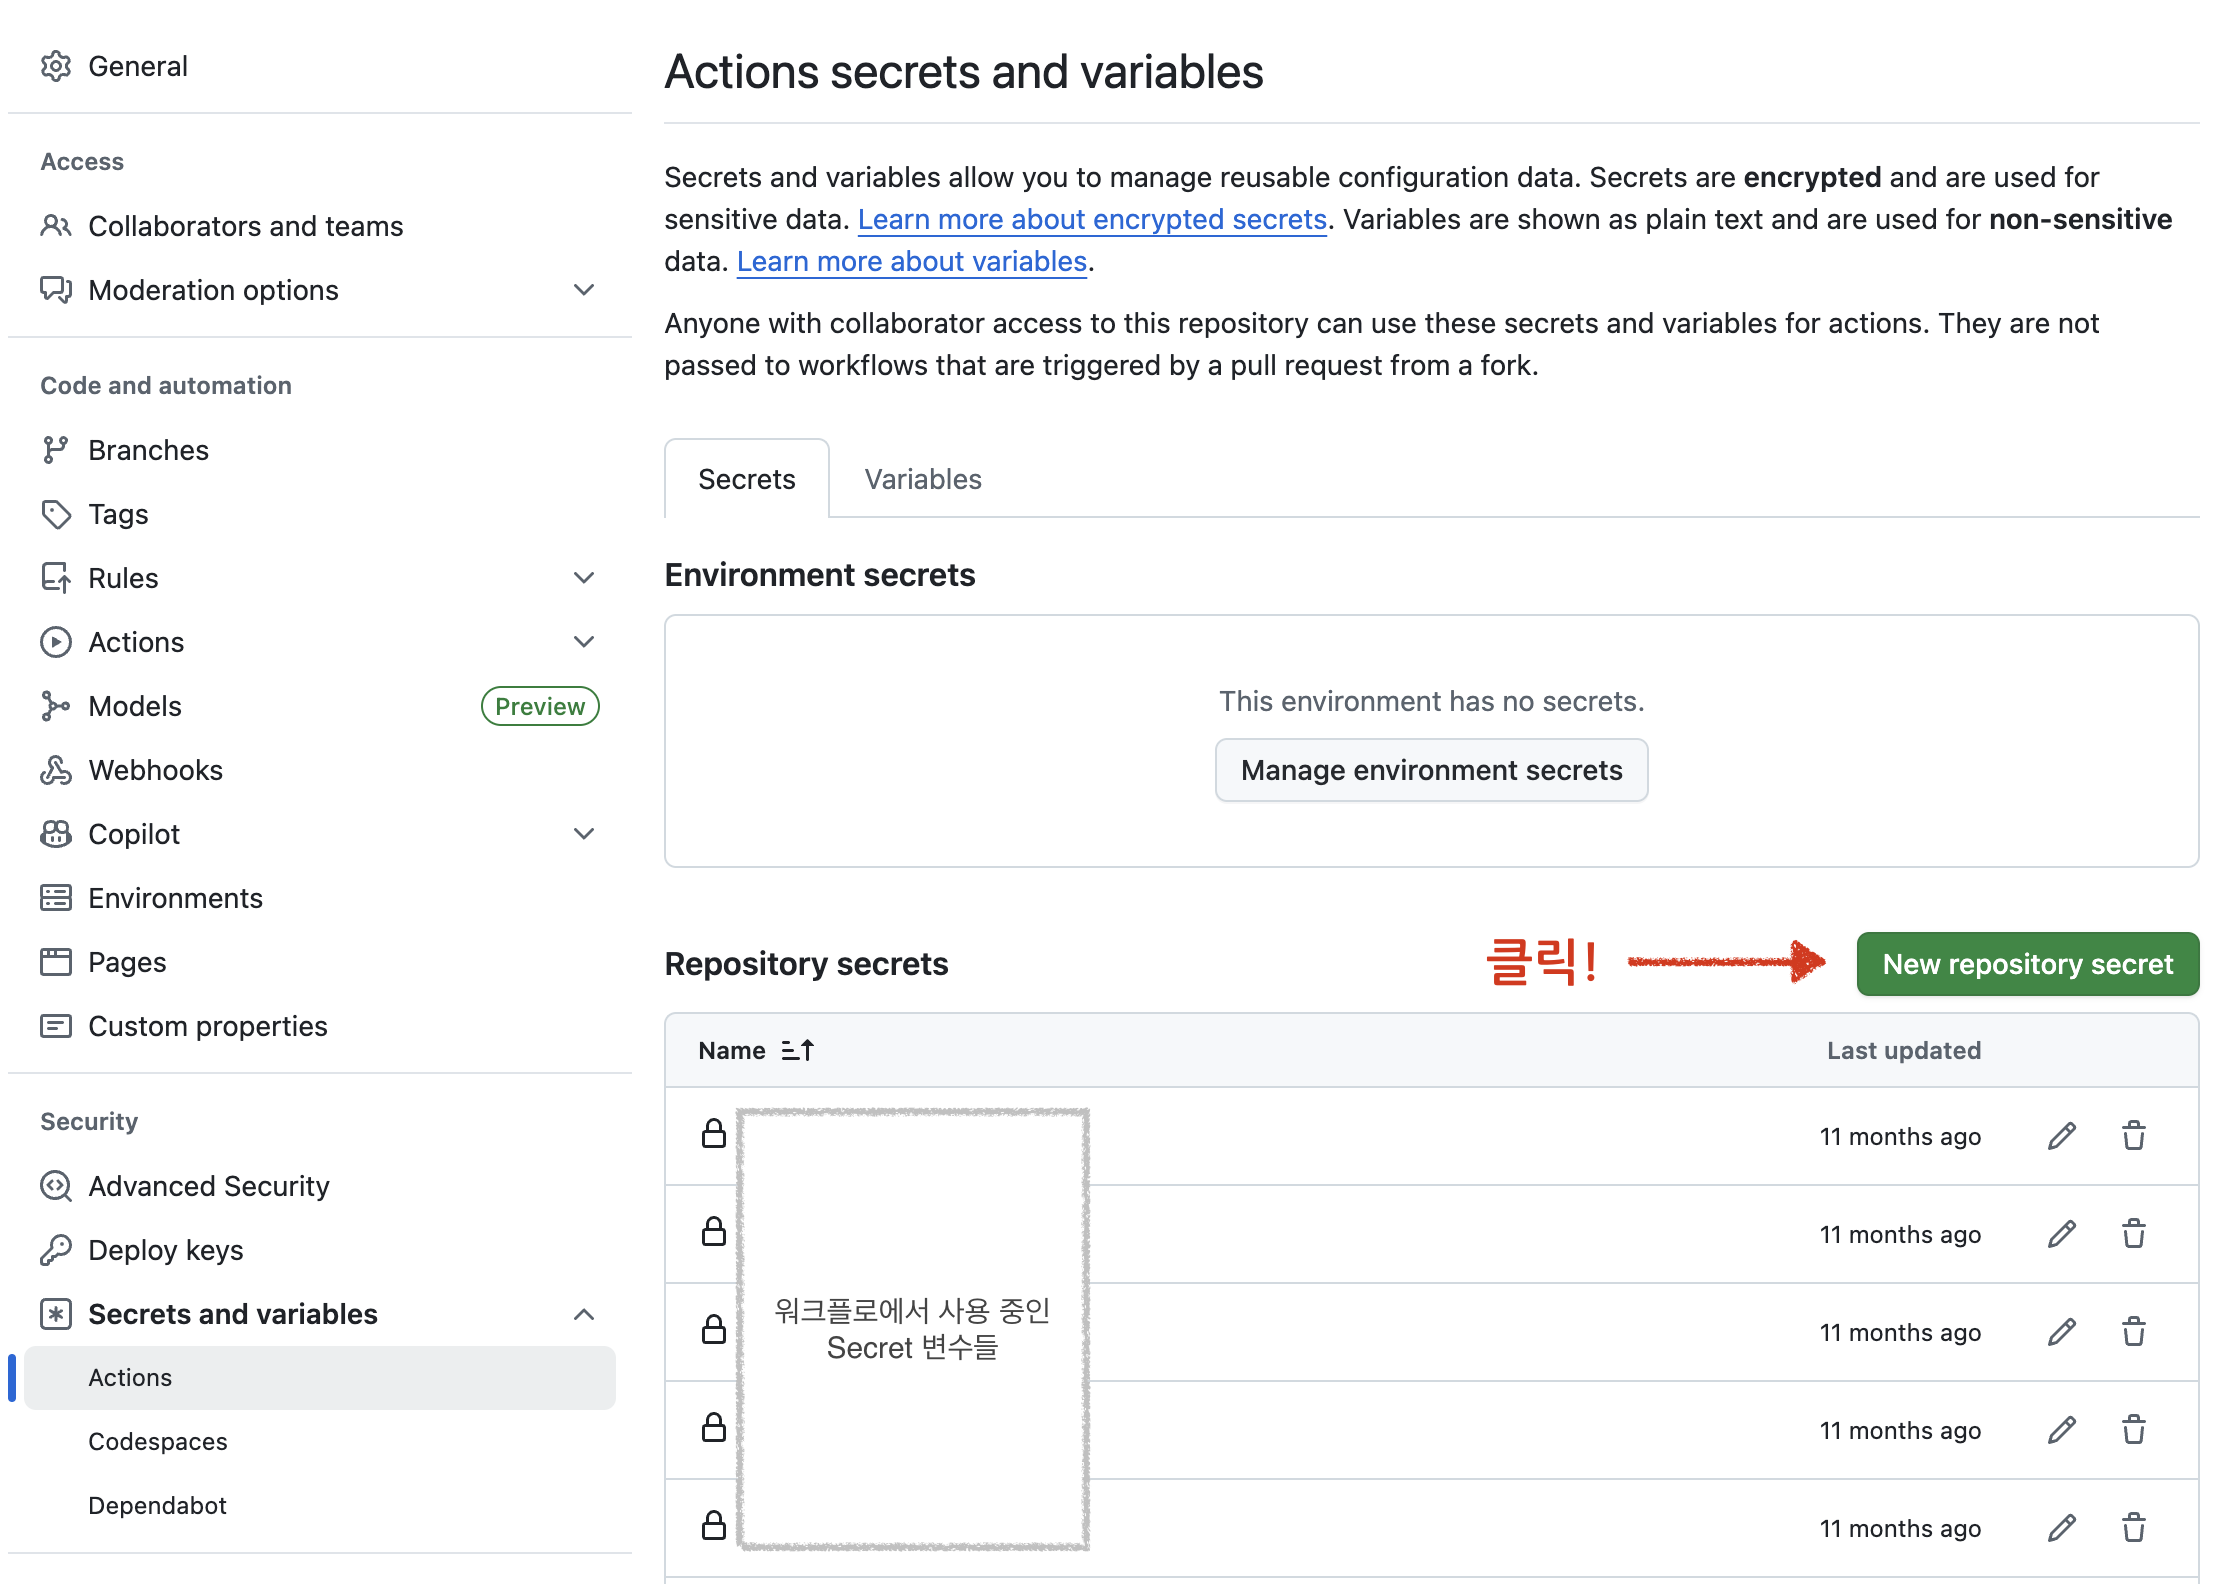Delete the second repository secret via trash icon
This screenshot has width=2238, height=1584.
[2133, 1234]
